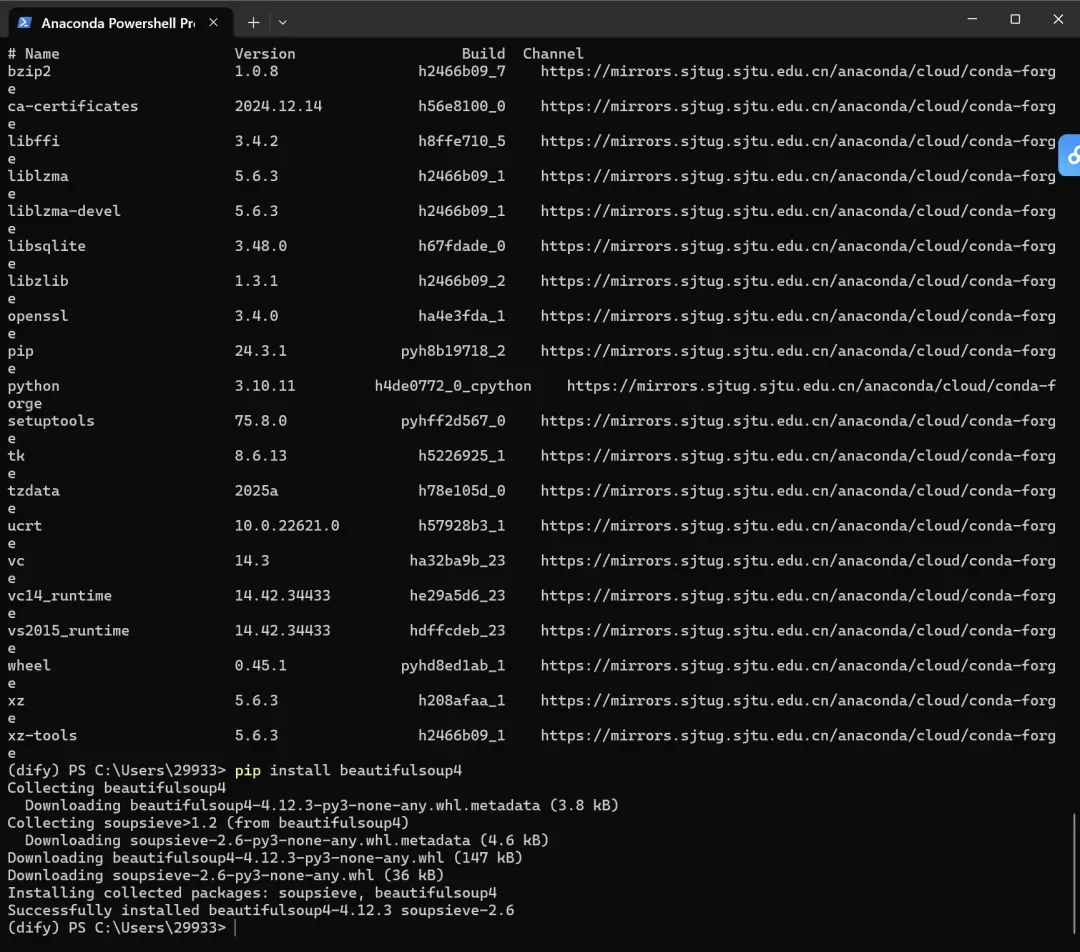Maximize the terminal window
The image size is (1080, 952).
click(1015, 19)
